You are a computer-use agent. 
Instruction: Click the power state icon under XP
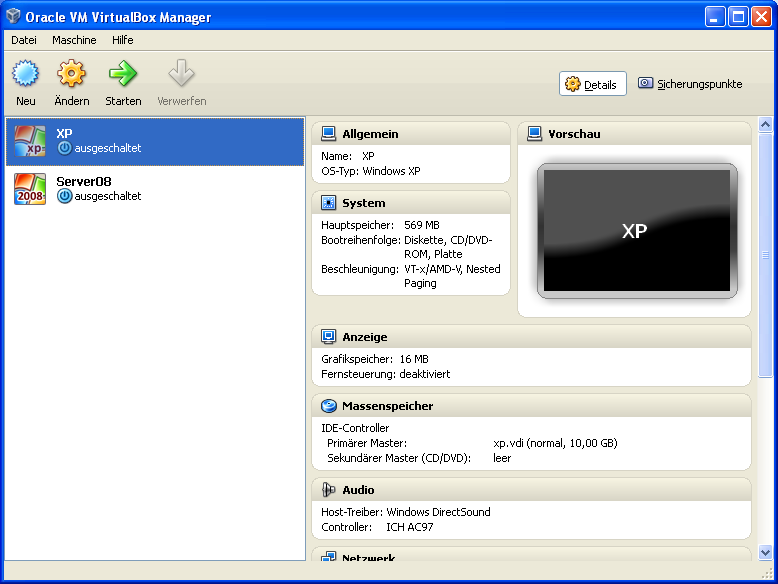click(x=64, y=148)
